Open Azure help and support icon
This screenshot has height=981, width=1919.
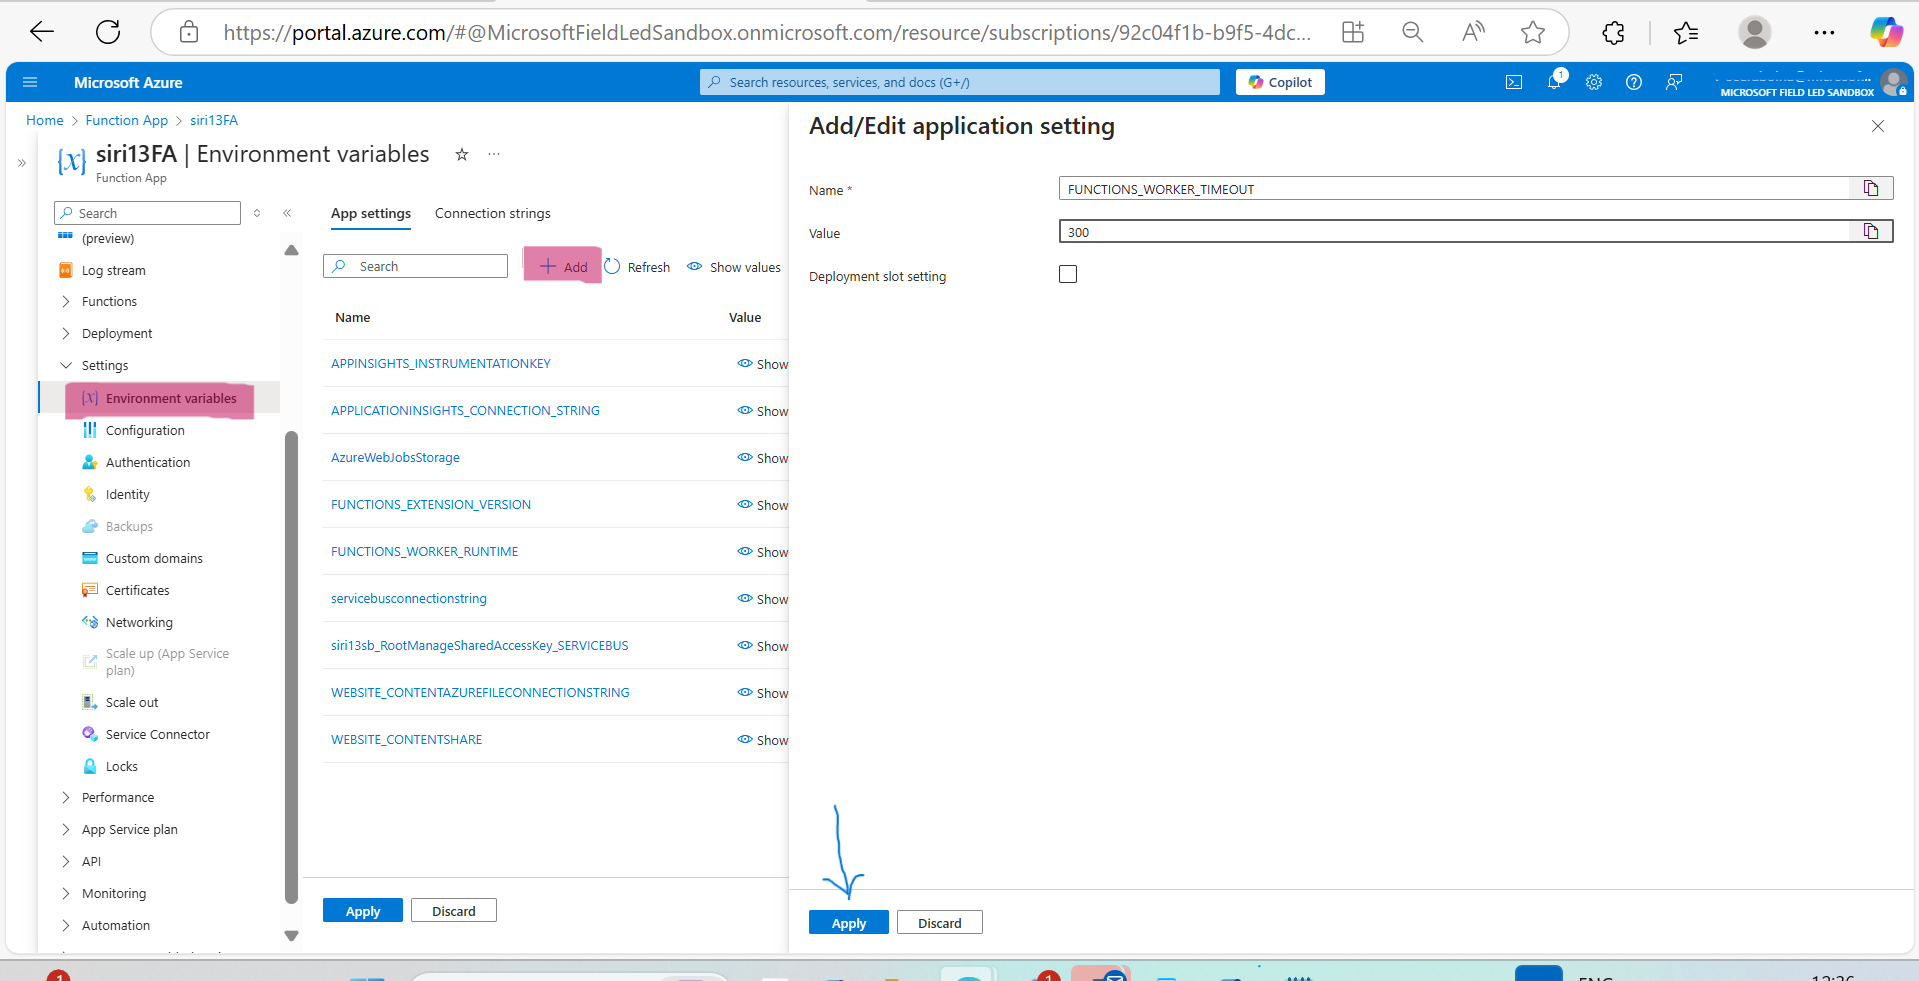tap(1634, 82)
